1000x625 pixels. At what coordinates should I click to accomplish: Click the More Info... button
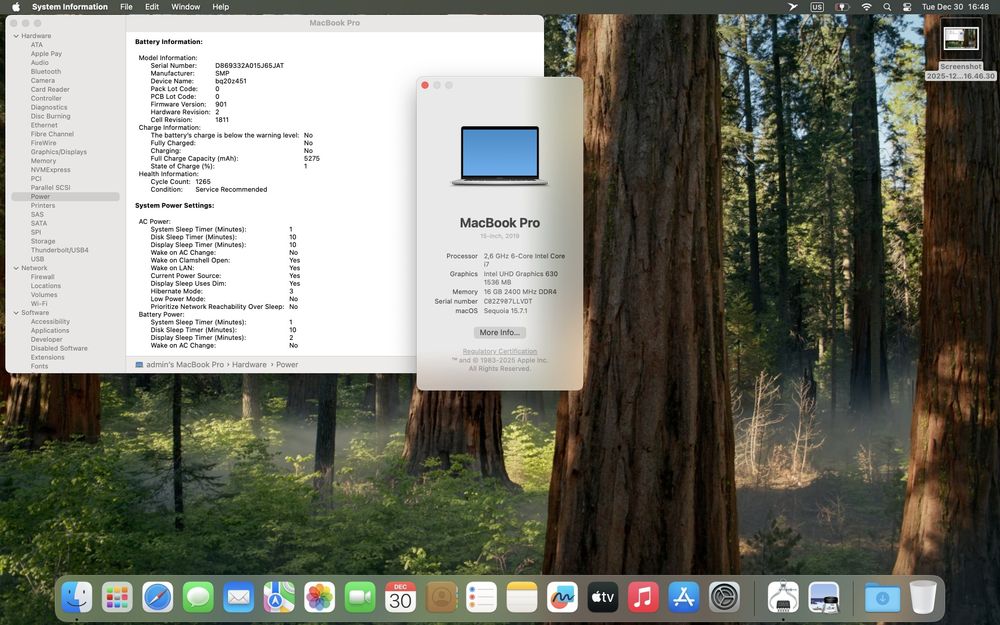coord(499,332)
